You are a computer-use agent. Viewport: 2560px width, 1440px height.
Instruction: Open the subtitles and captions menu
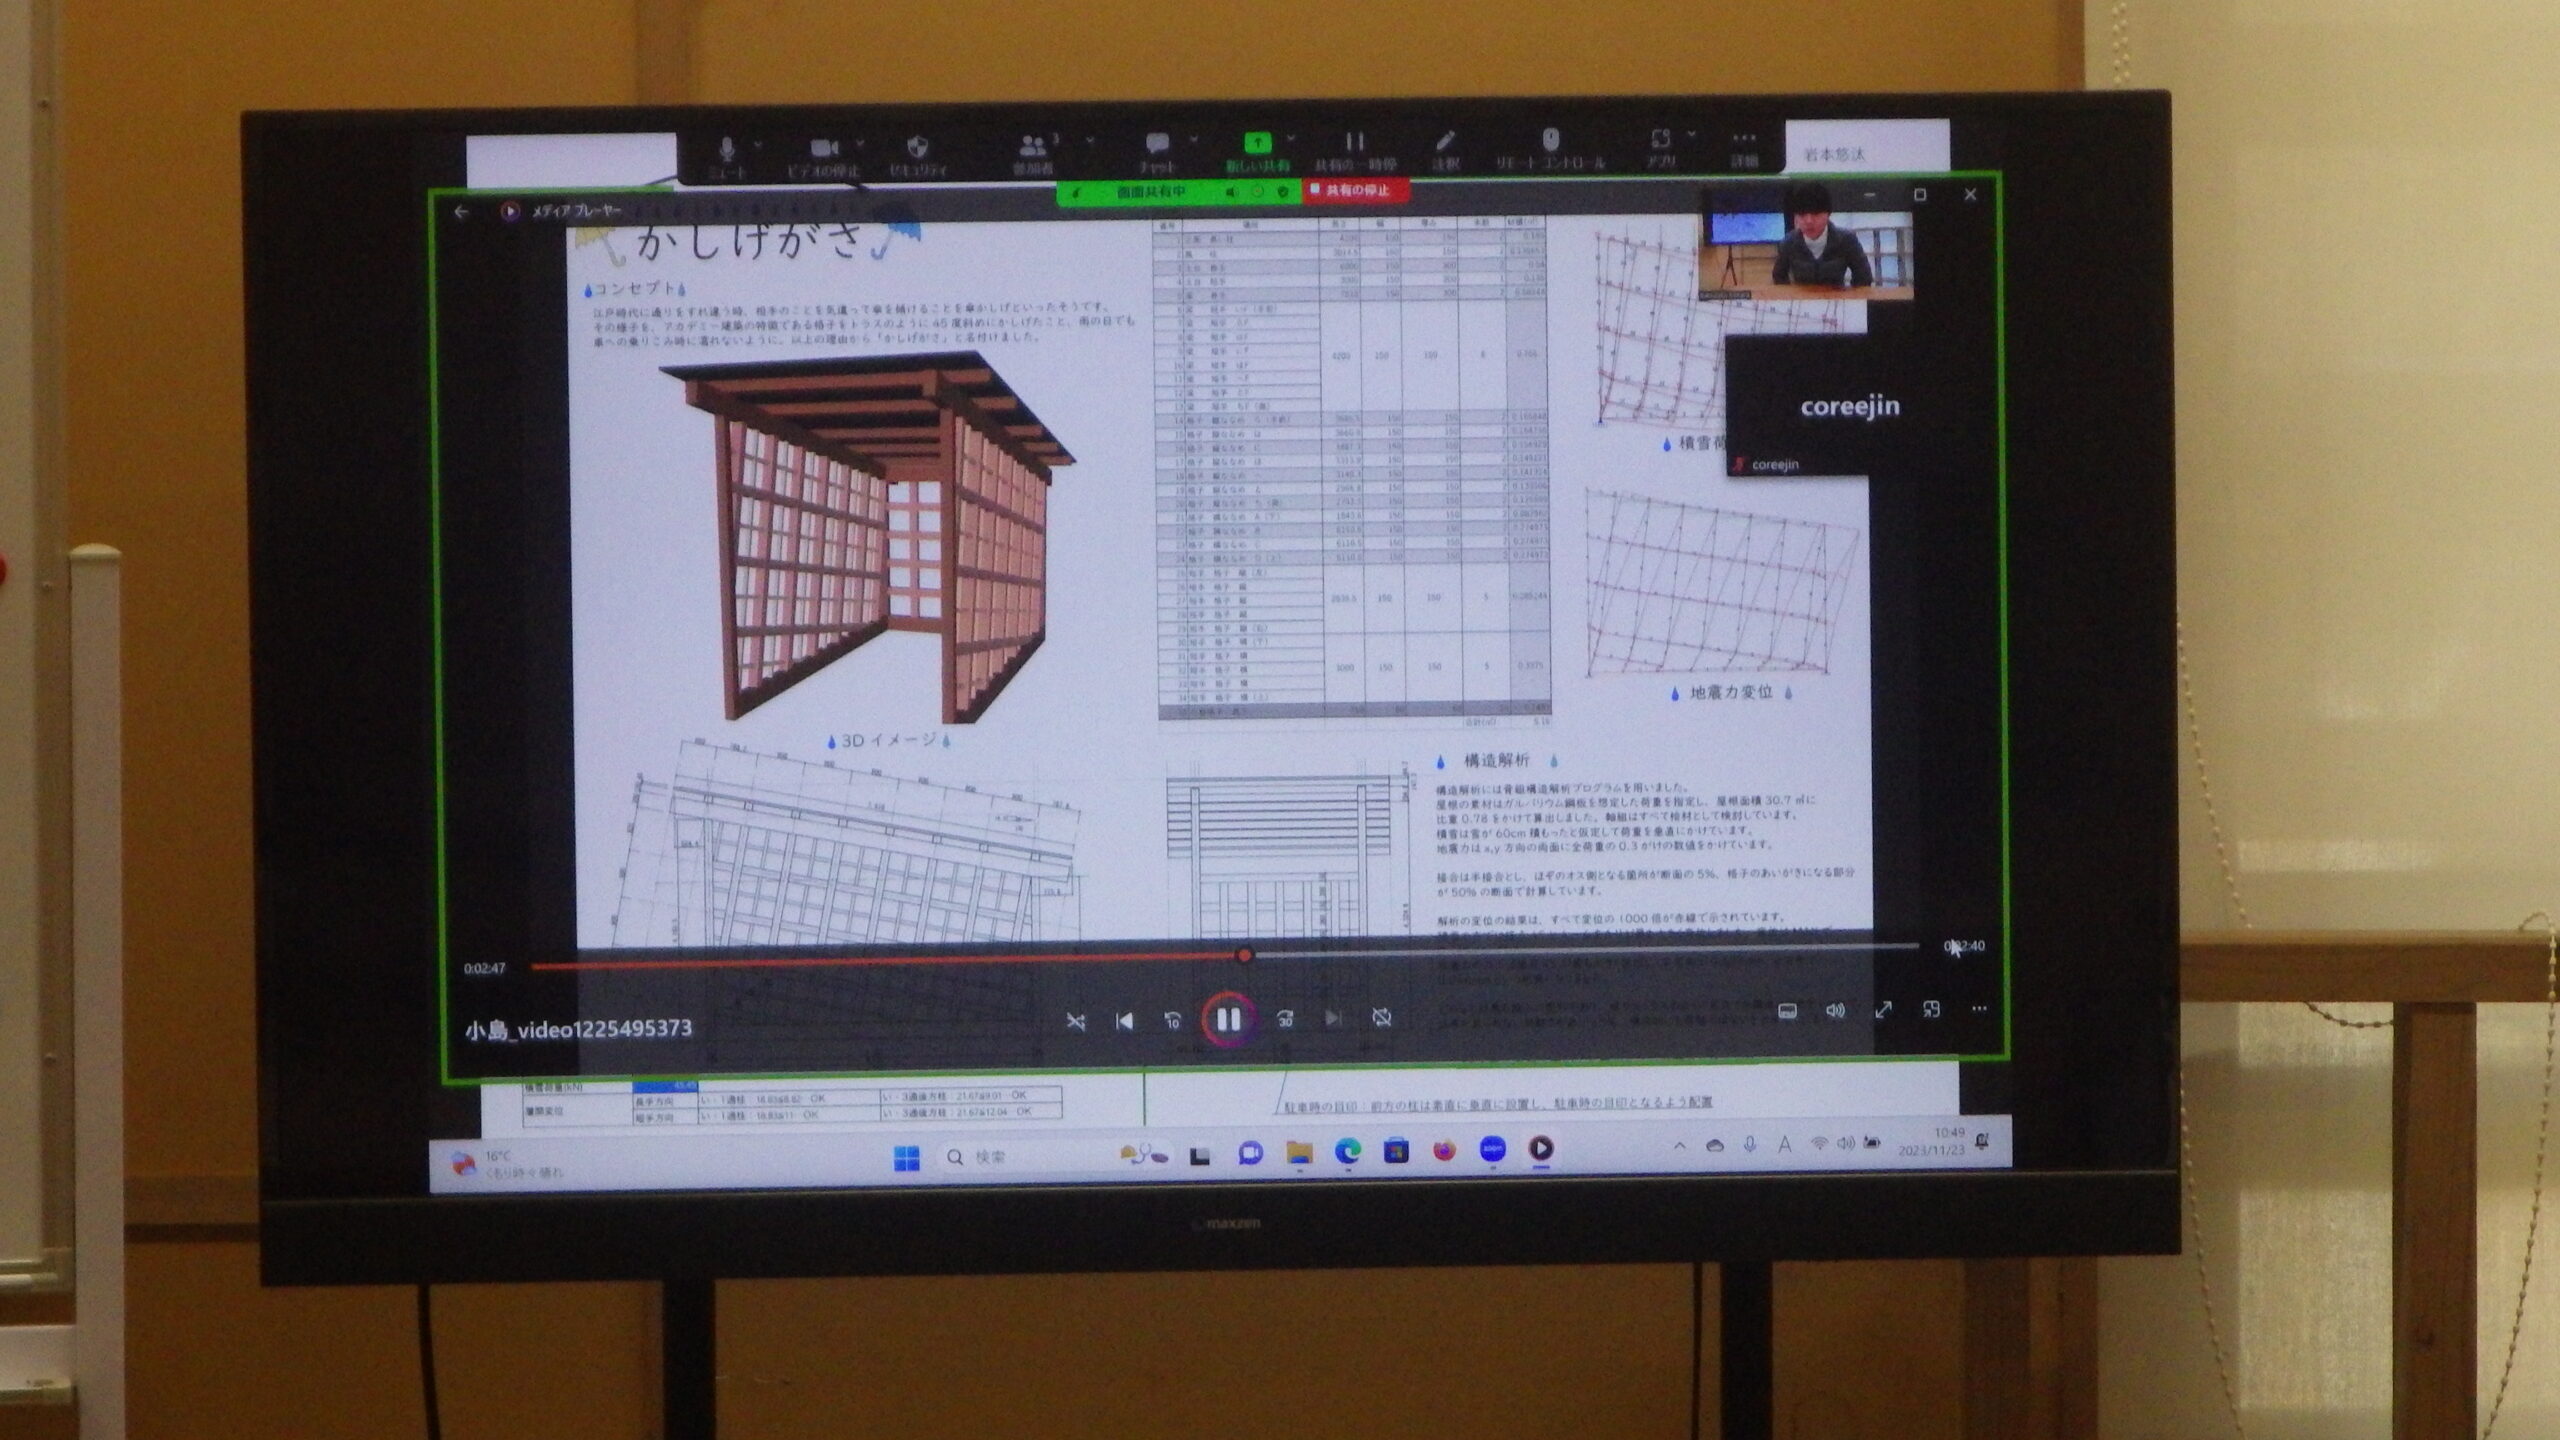coord(1787,1011)
